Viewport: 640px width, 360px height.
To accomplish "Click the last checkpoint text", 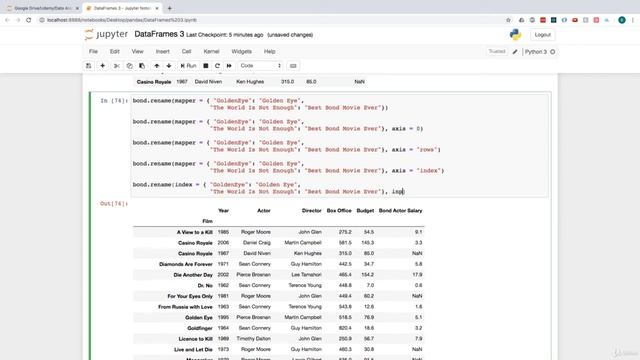I will click(224, 35).
